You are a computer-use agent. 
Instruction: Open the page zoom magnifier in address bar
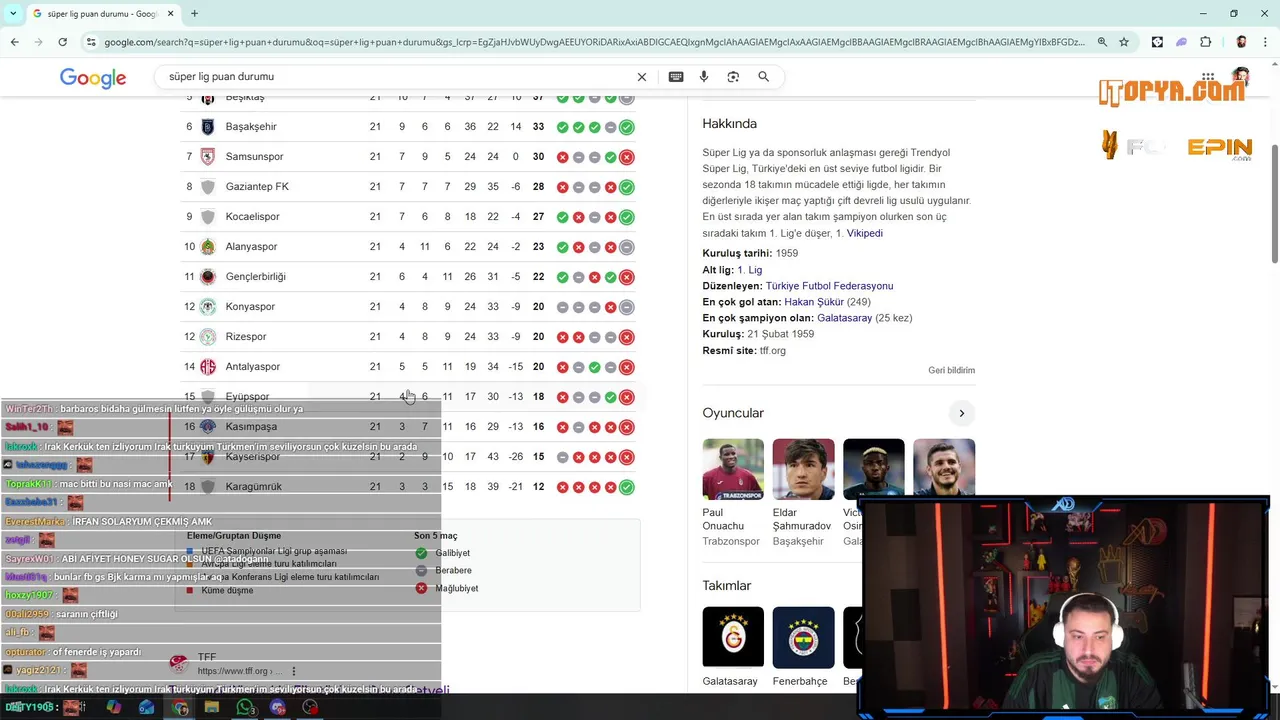(1102, 42)
